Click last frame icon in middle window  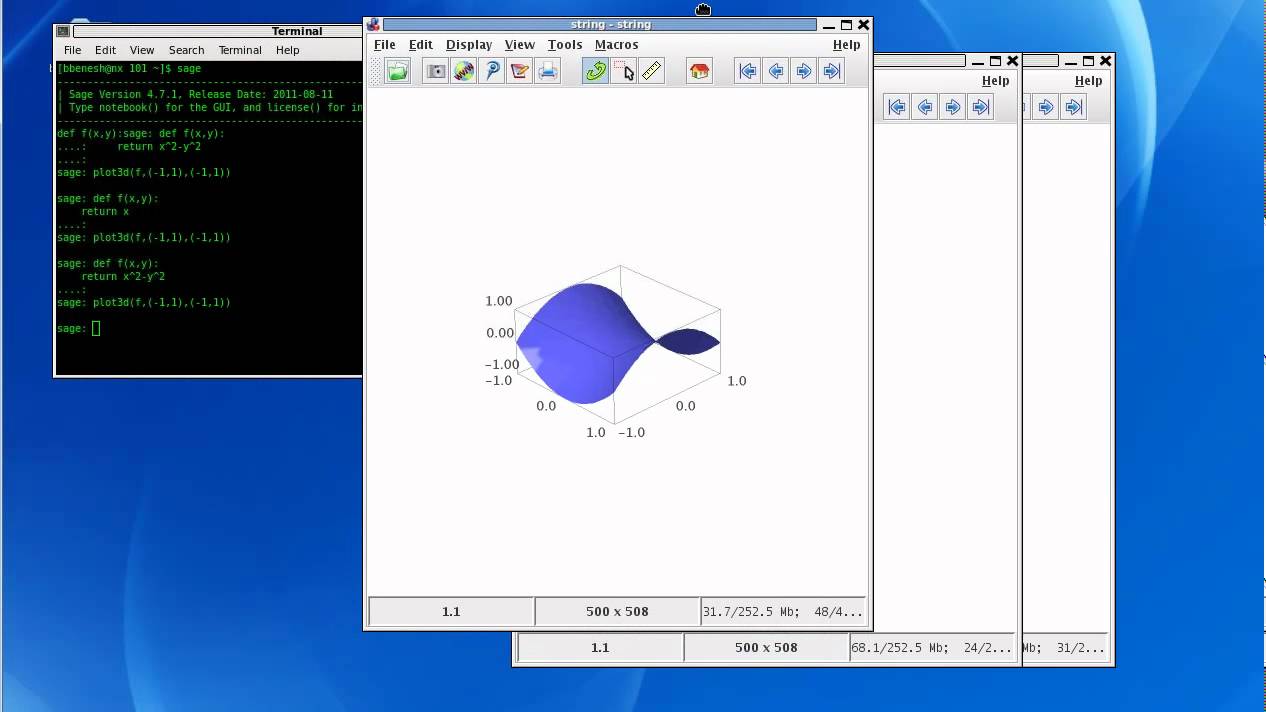click(x=981, y=107)
